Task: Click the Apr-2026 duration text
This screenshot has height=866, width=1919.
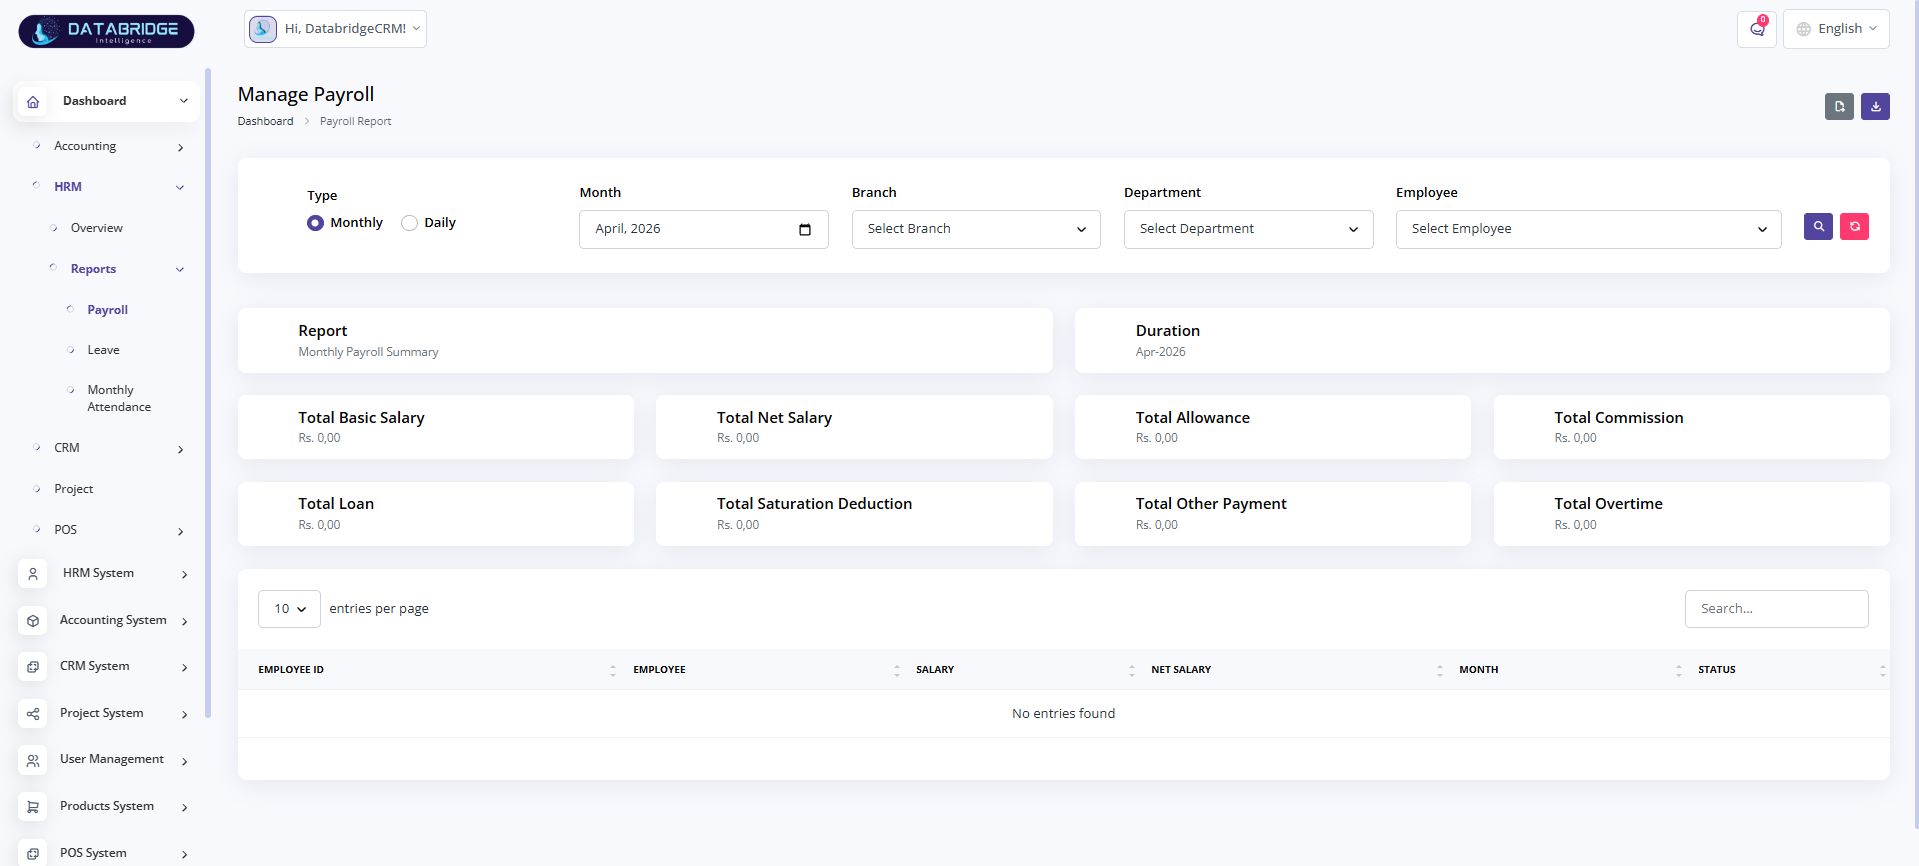Action: 1160,352
